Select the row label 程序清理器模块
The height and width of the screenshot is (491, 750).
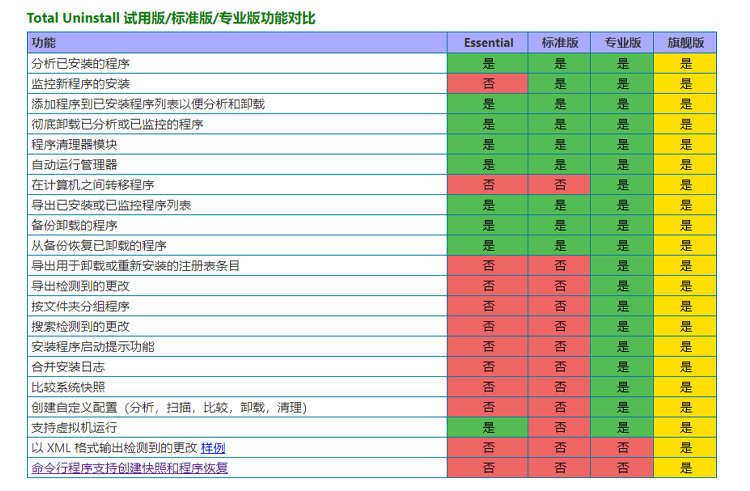click(x=74, y=144)
